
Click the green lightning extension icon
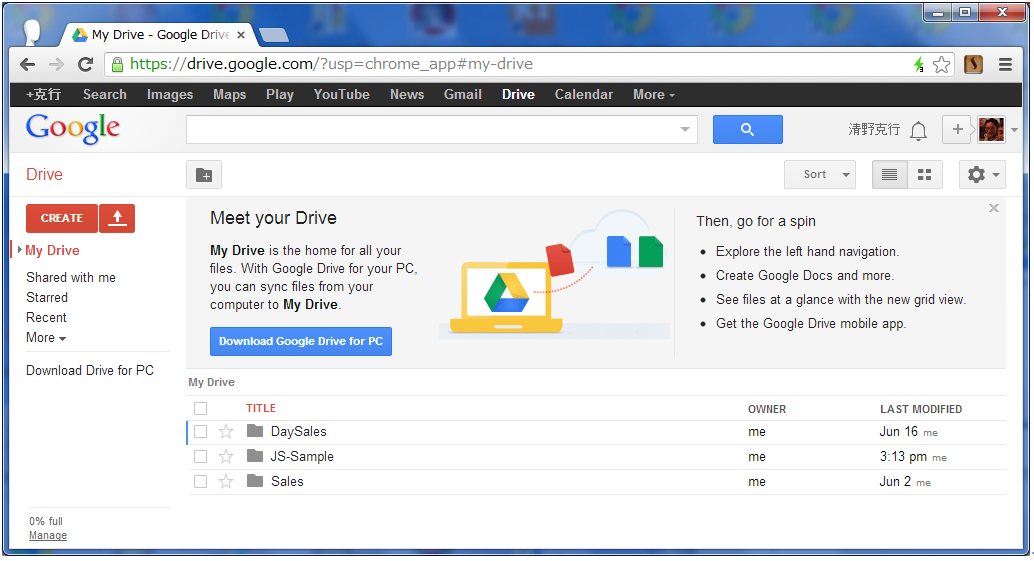click(x=919, y=65)
